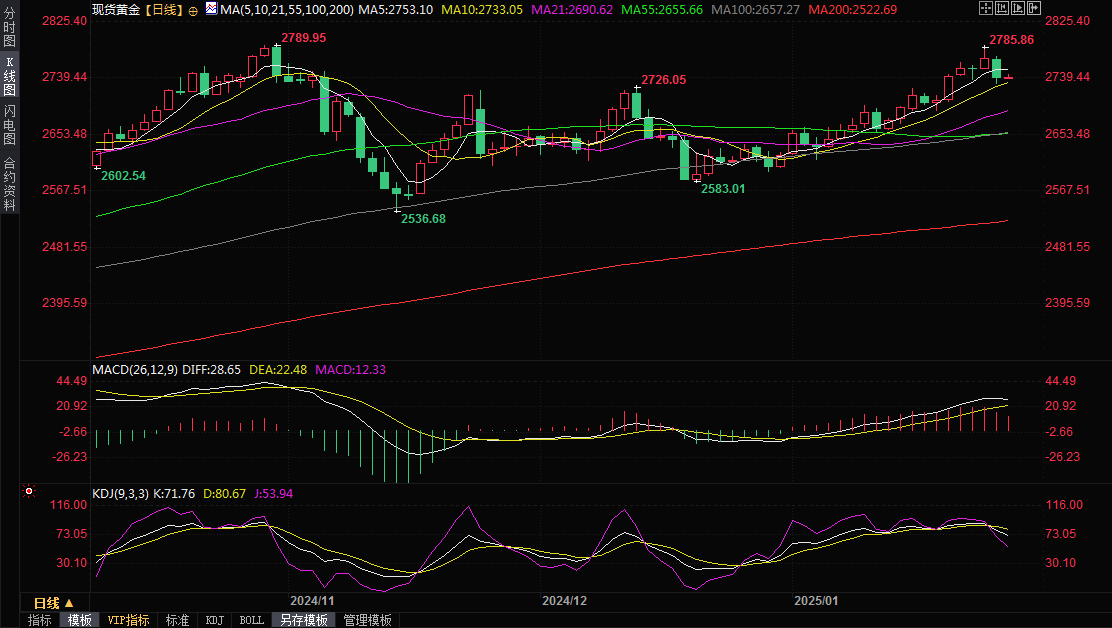Click the left axis 2825.40 price level

tap(65, 21)
